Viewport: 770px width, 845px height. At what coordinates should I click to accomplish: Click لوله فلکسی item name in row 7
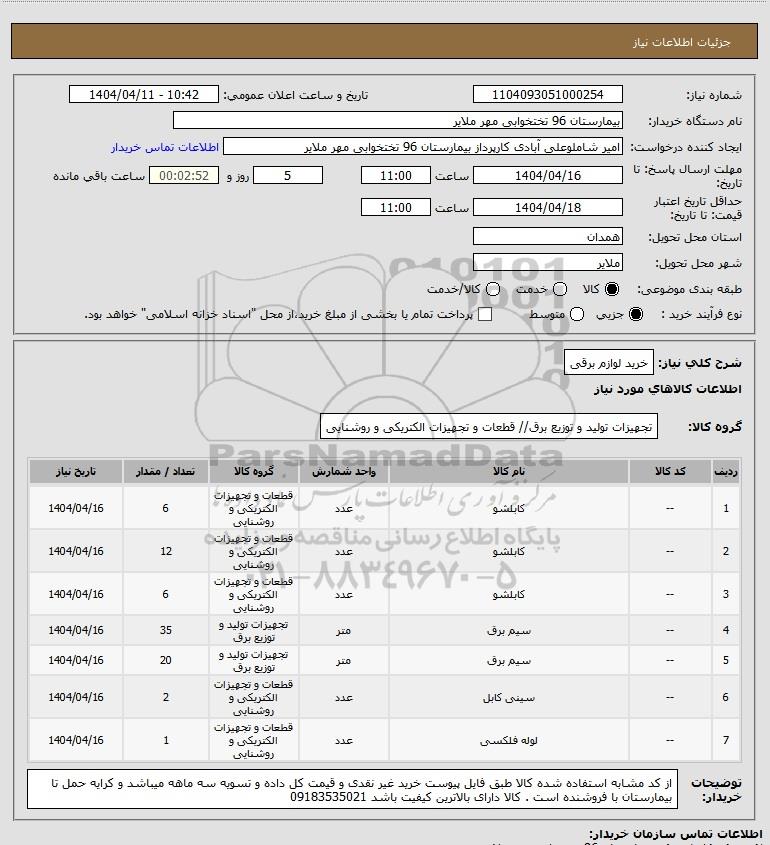coord(509,740)
